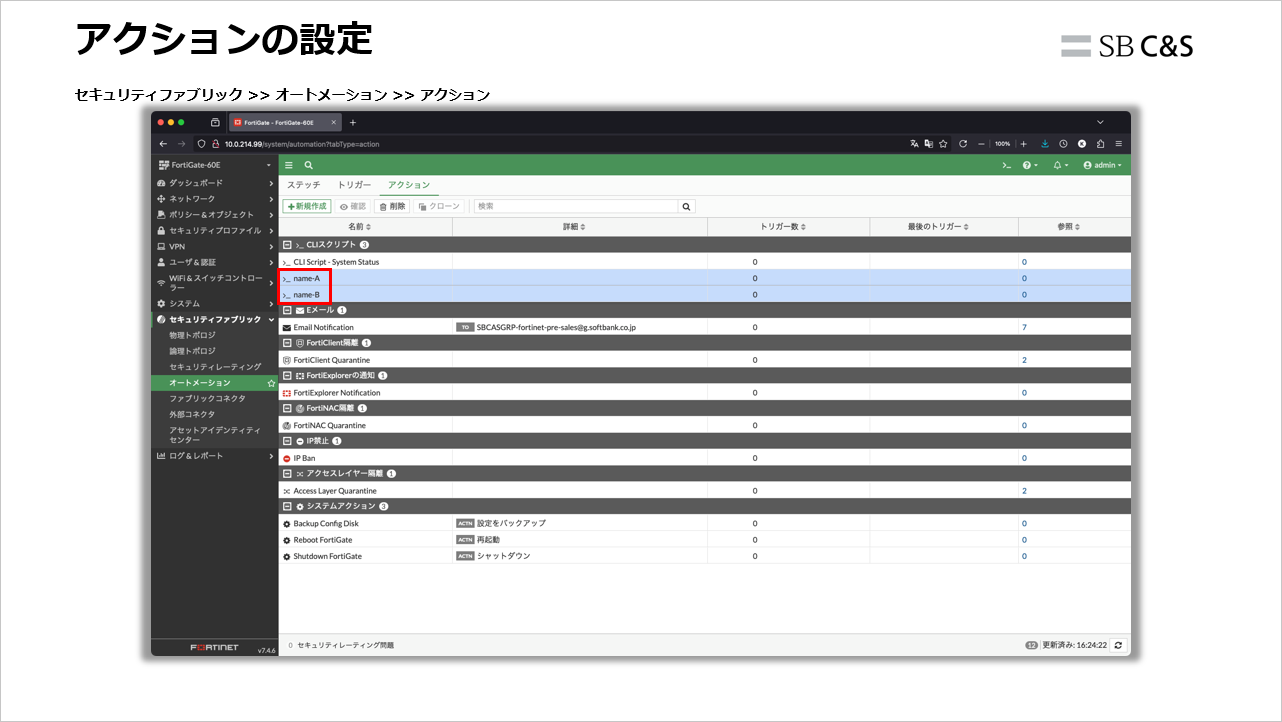The height and width of the screenshot is (722, 1282).
Task: Click the favorite star beside オートメーション
Action: pos(271,383)
